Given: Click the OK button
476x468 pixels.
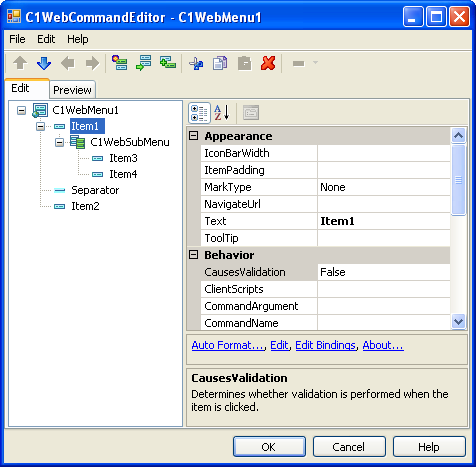Looking at the screenshot, I should [269, 447].
